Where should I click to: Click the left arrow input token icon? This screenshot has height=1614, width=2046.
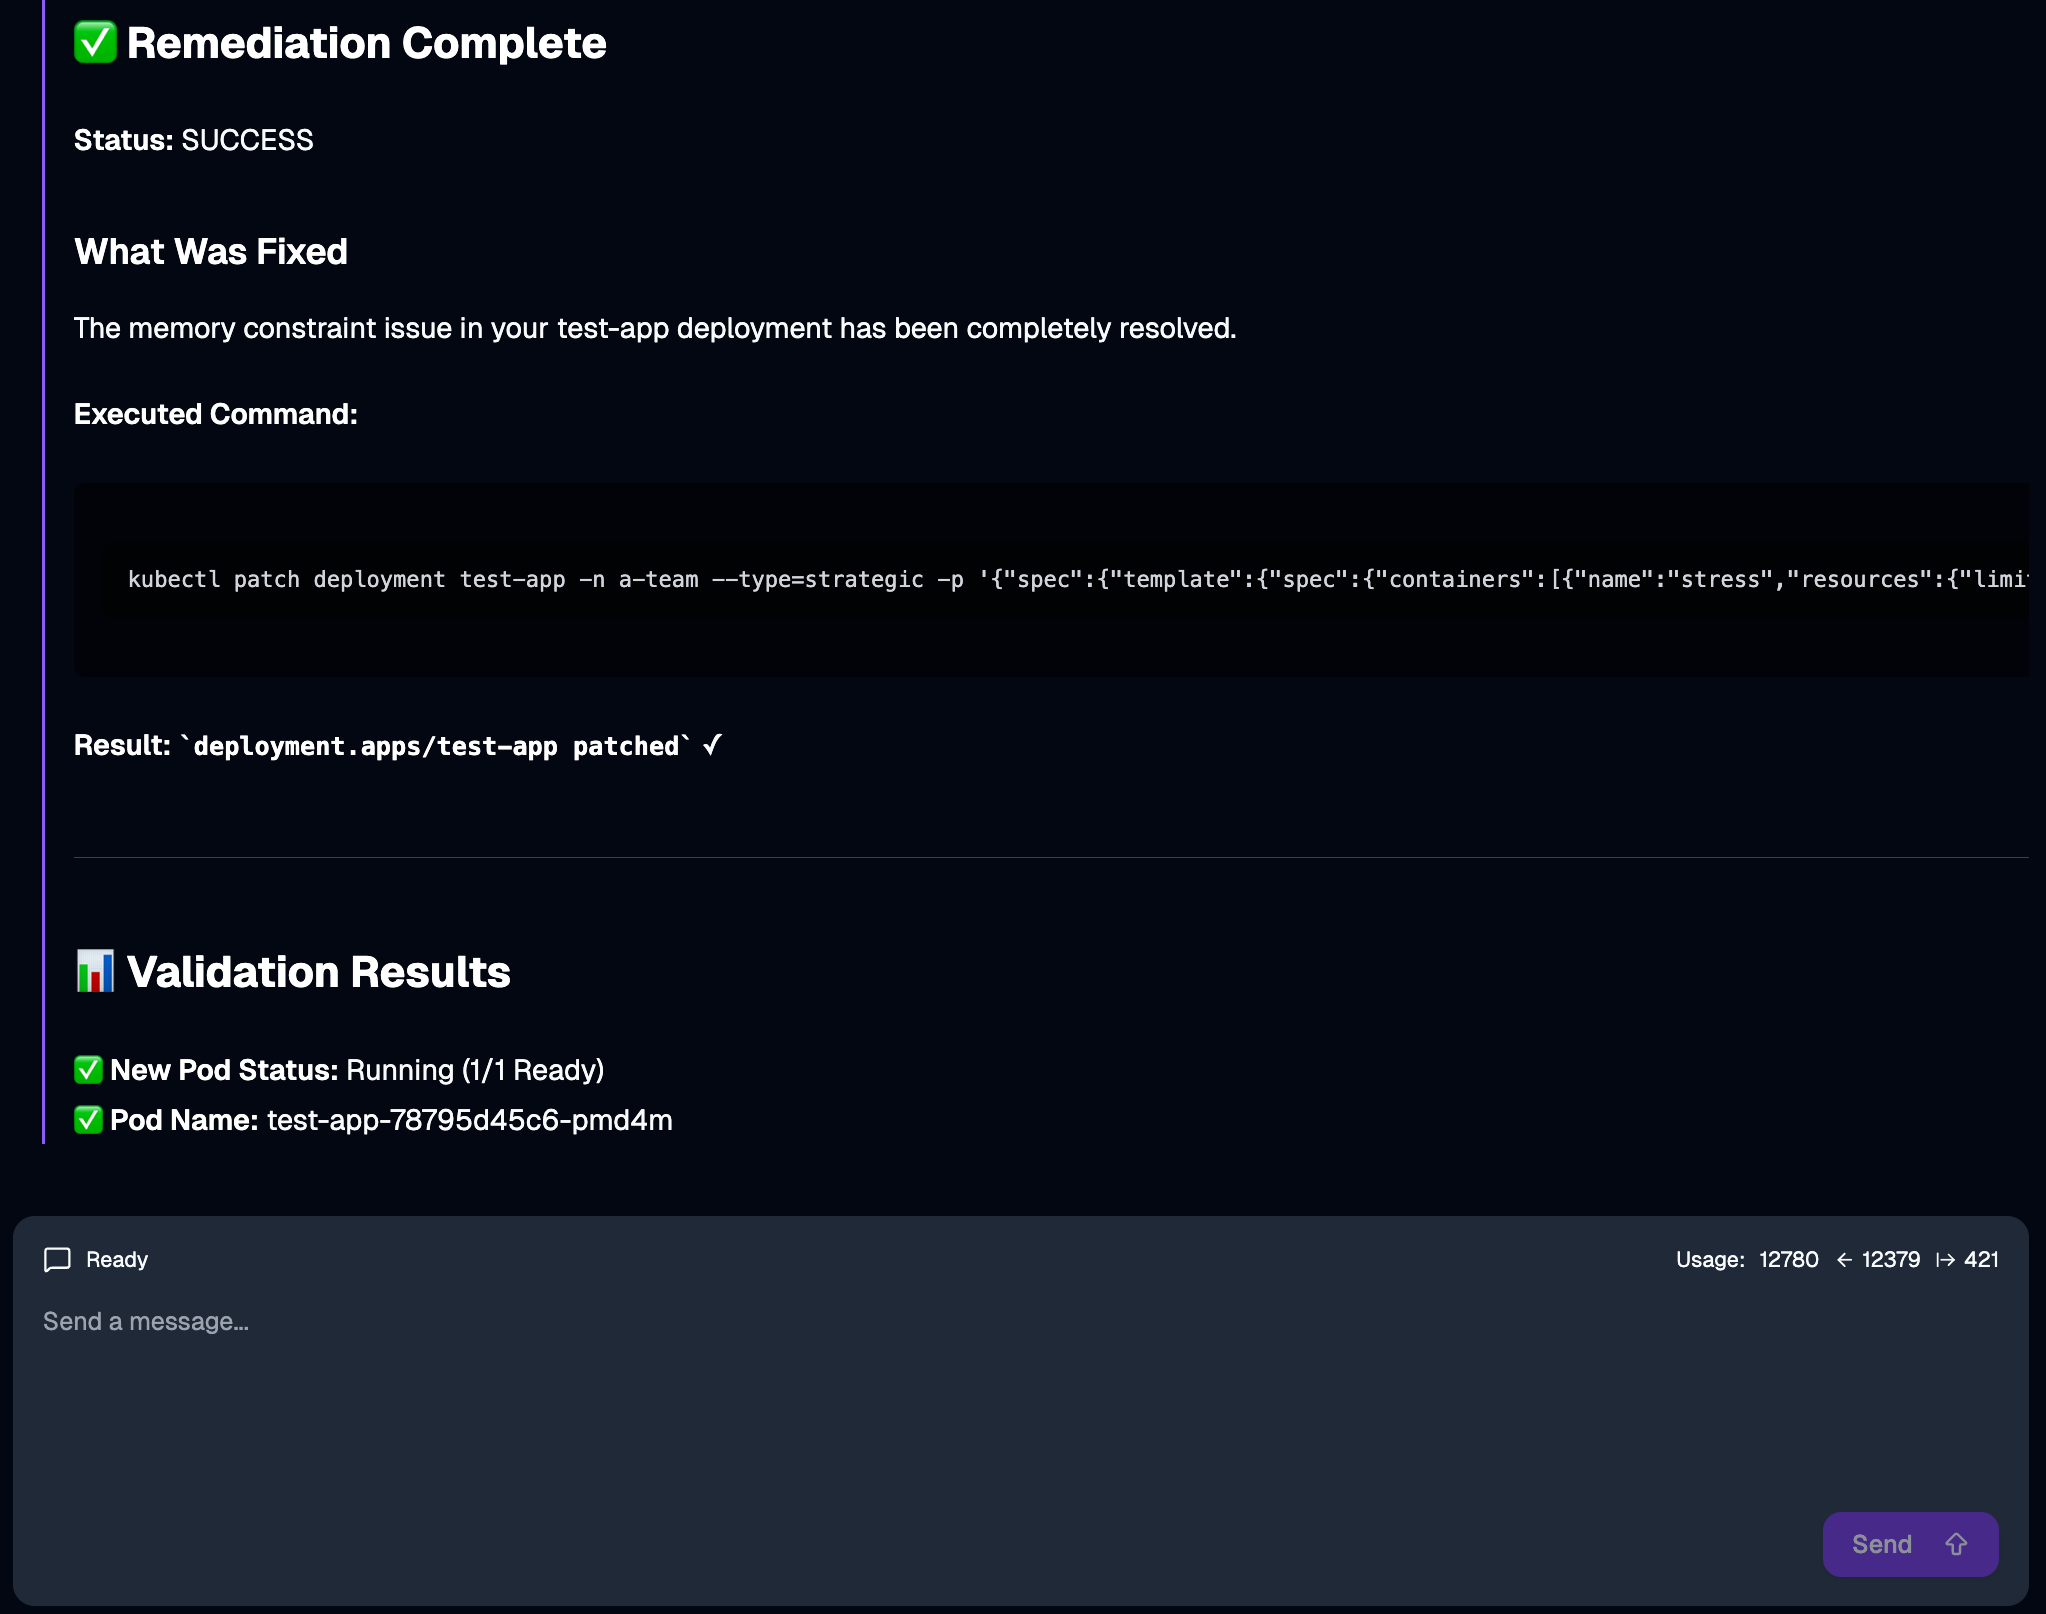tap(1844, 1260)
